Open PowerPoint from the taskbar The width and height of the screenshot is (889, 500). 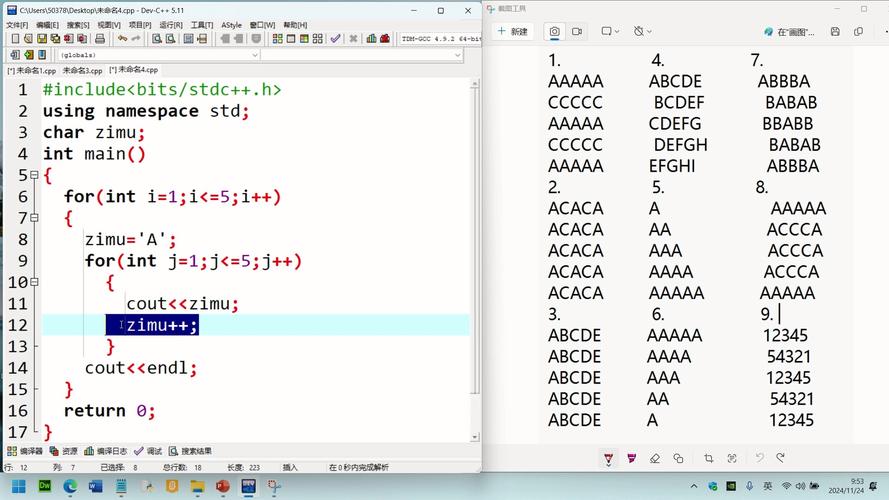coord(222,486)
